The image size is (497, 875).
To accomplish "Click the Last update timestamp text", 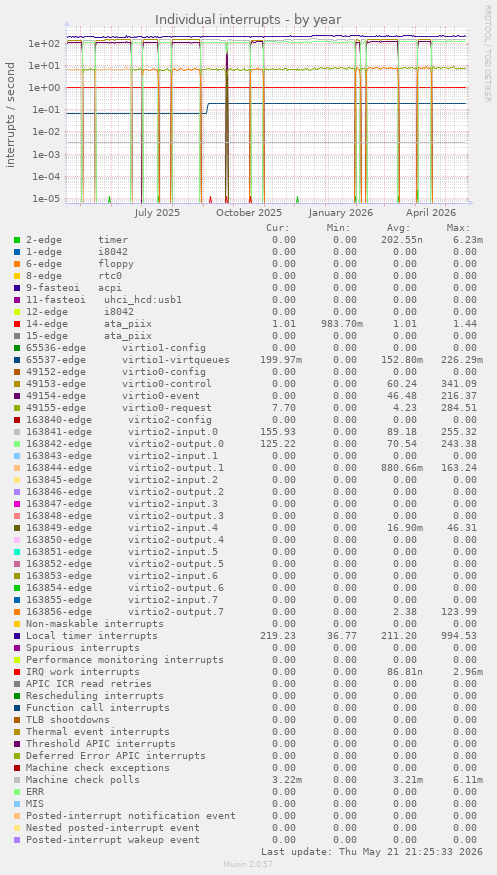I will tap(371, 852).
